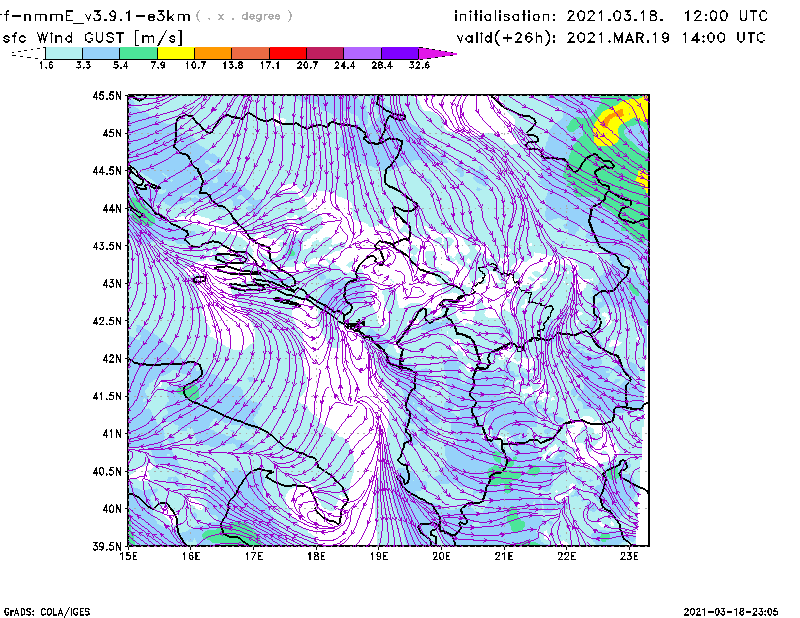Click the '42N' latitude label

(112, 359)
